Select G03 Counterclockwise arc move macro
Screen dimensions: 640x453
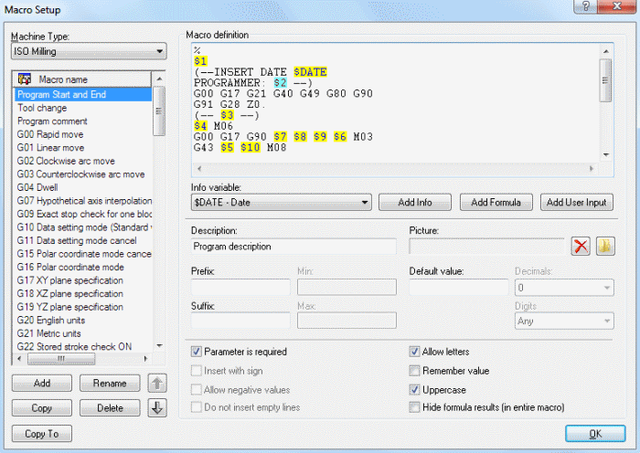(83, 174)
